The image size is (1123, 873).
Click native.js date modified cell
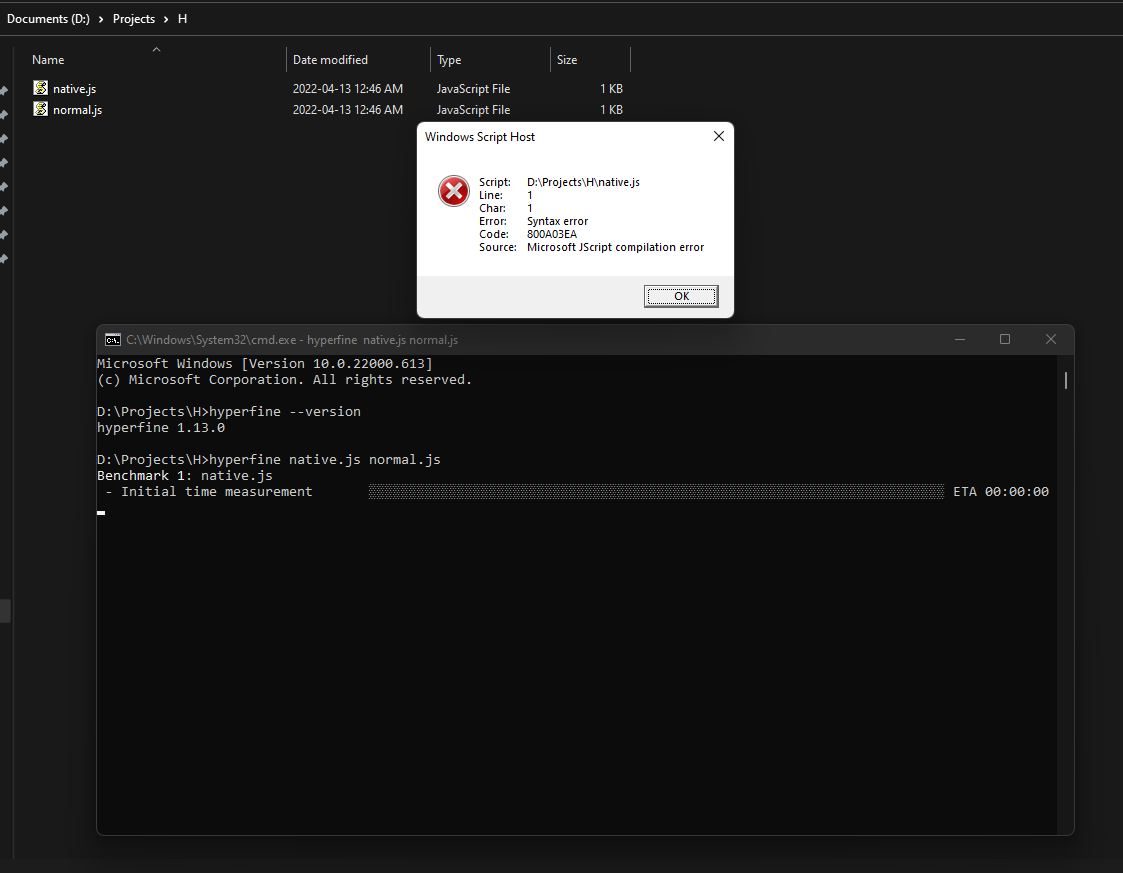pyautogui.click(x=347, y=89)
